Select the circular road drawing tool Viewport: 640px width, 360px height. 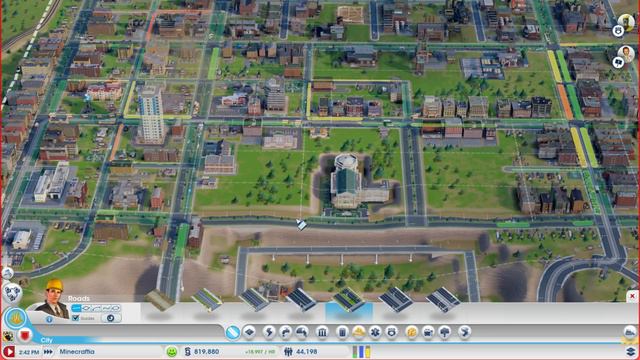(116, 308)
